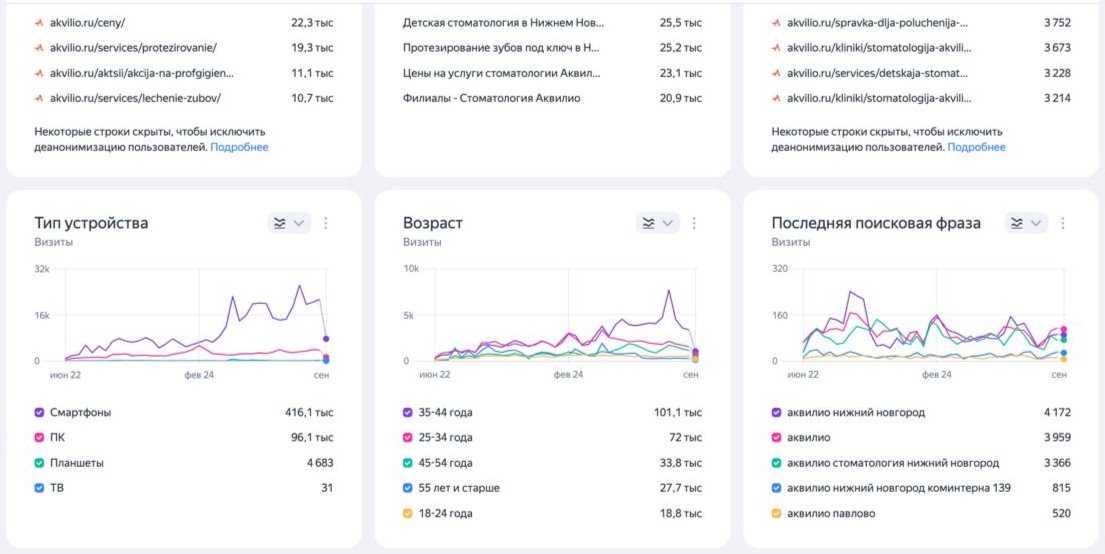Open three-dot menu for Последняя поисковая фраза widget
This screenshot has width=1105, height=554.
[1062, 223]
